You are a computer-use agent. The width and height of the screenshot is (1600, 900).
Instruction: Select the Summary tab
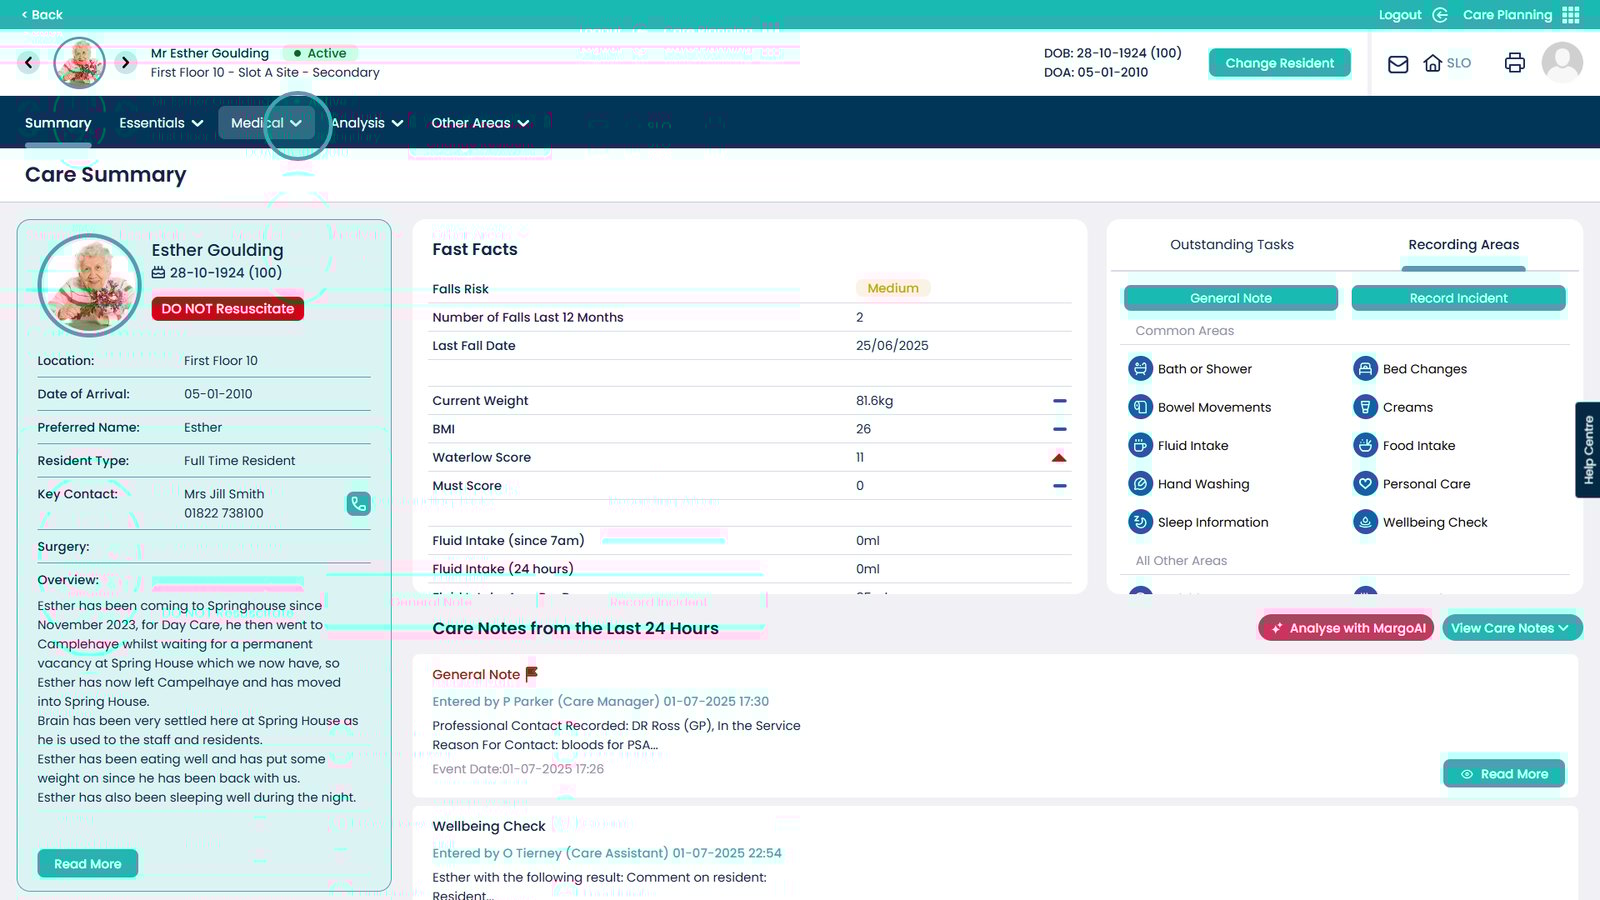(58, 123)
